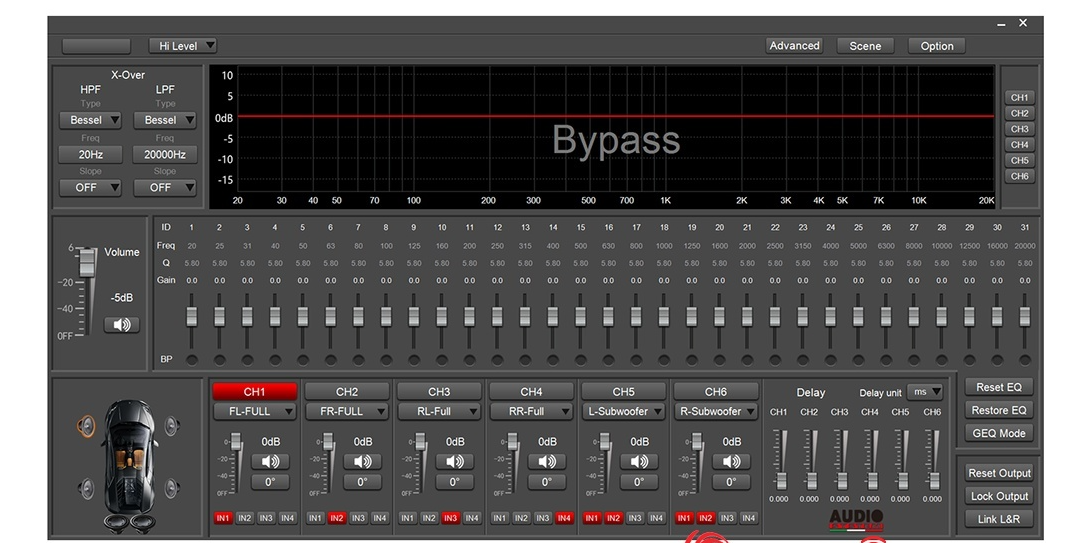Toggle IN4 input for CH4
Screen dimensions: 1085x555
pyautogui.click(x=564, y=518)
